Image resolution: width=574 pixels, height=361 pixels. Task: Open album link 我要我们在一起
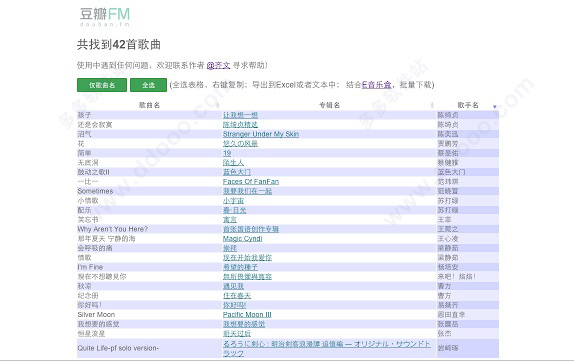click(247, 191)
